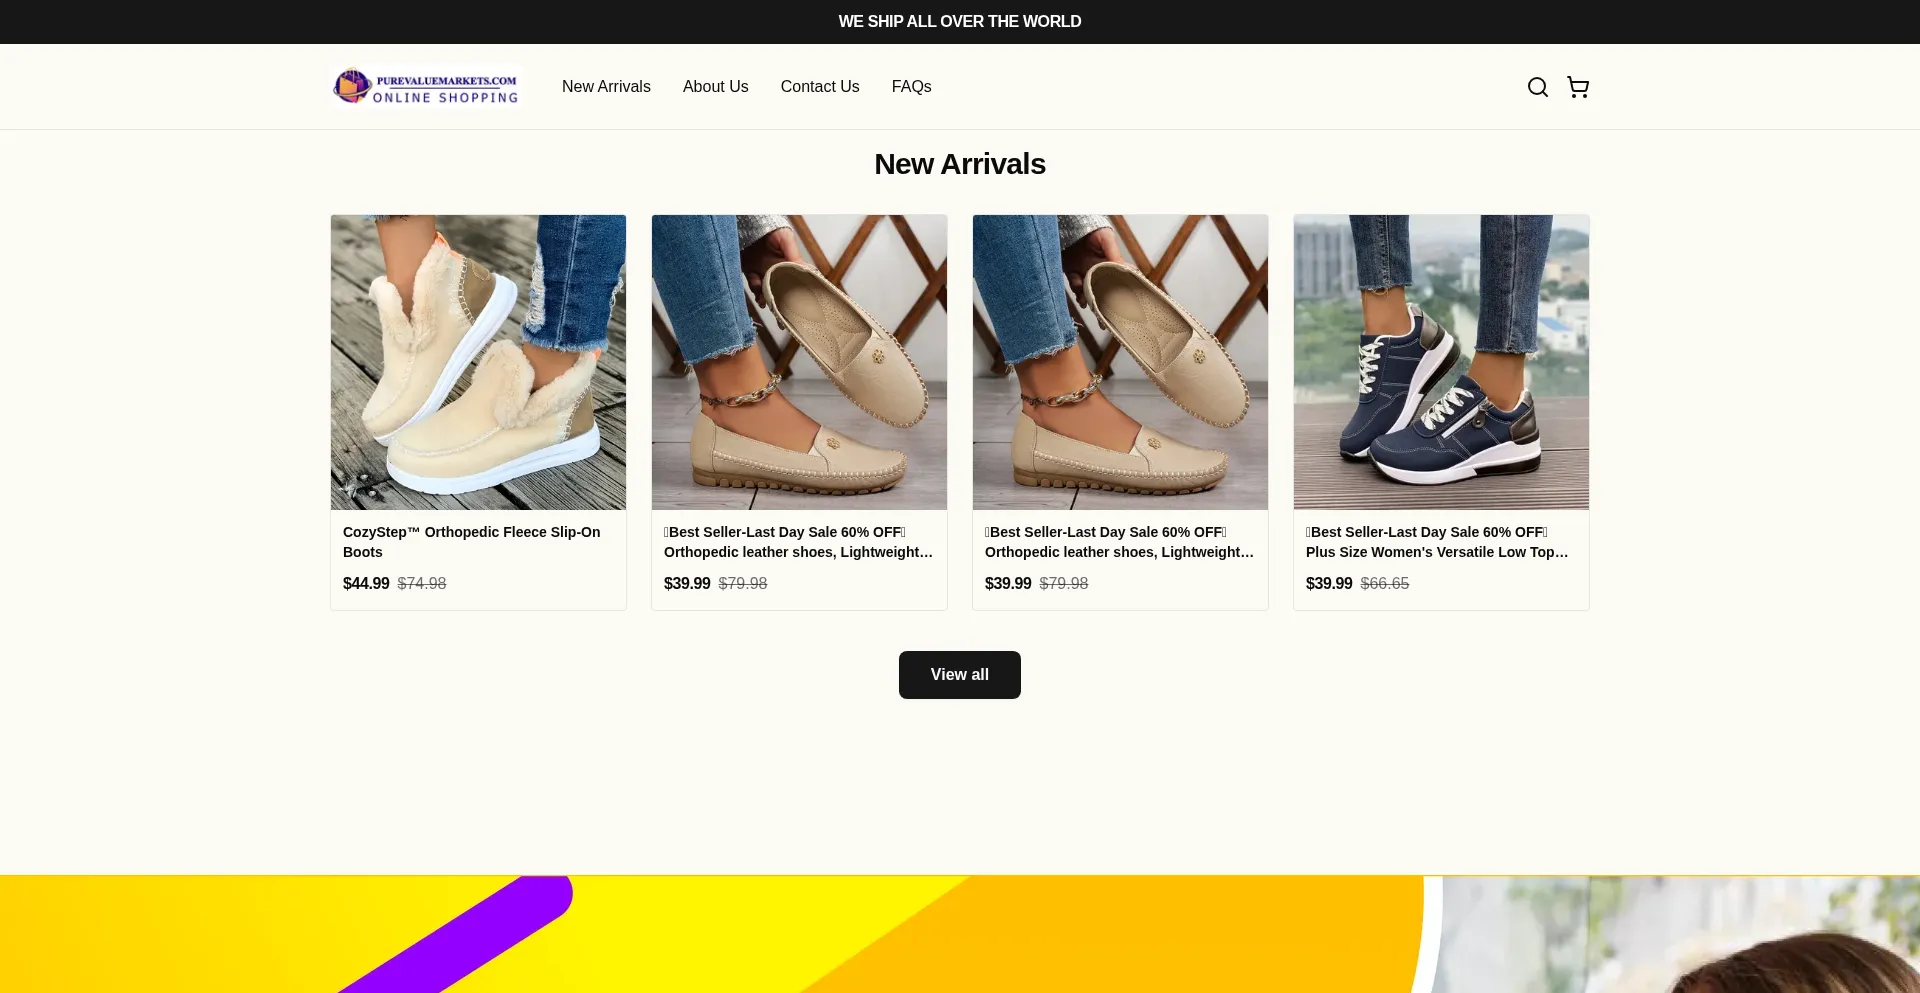This screenshot has width=1920, height=993.
Task: Click the $44.99 sale price
Action: [366, 583]
